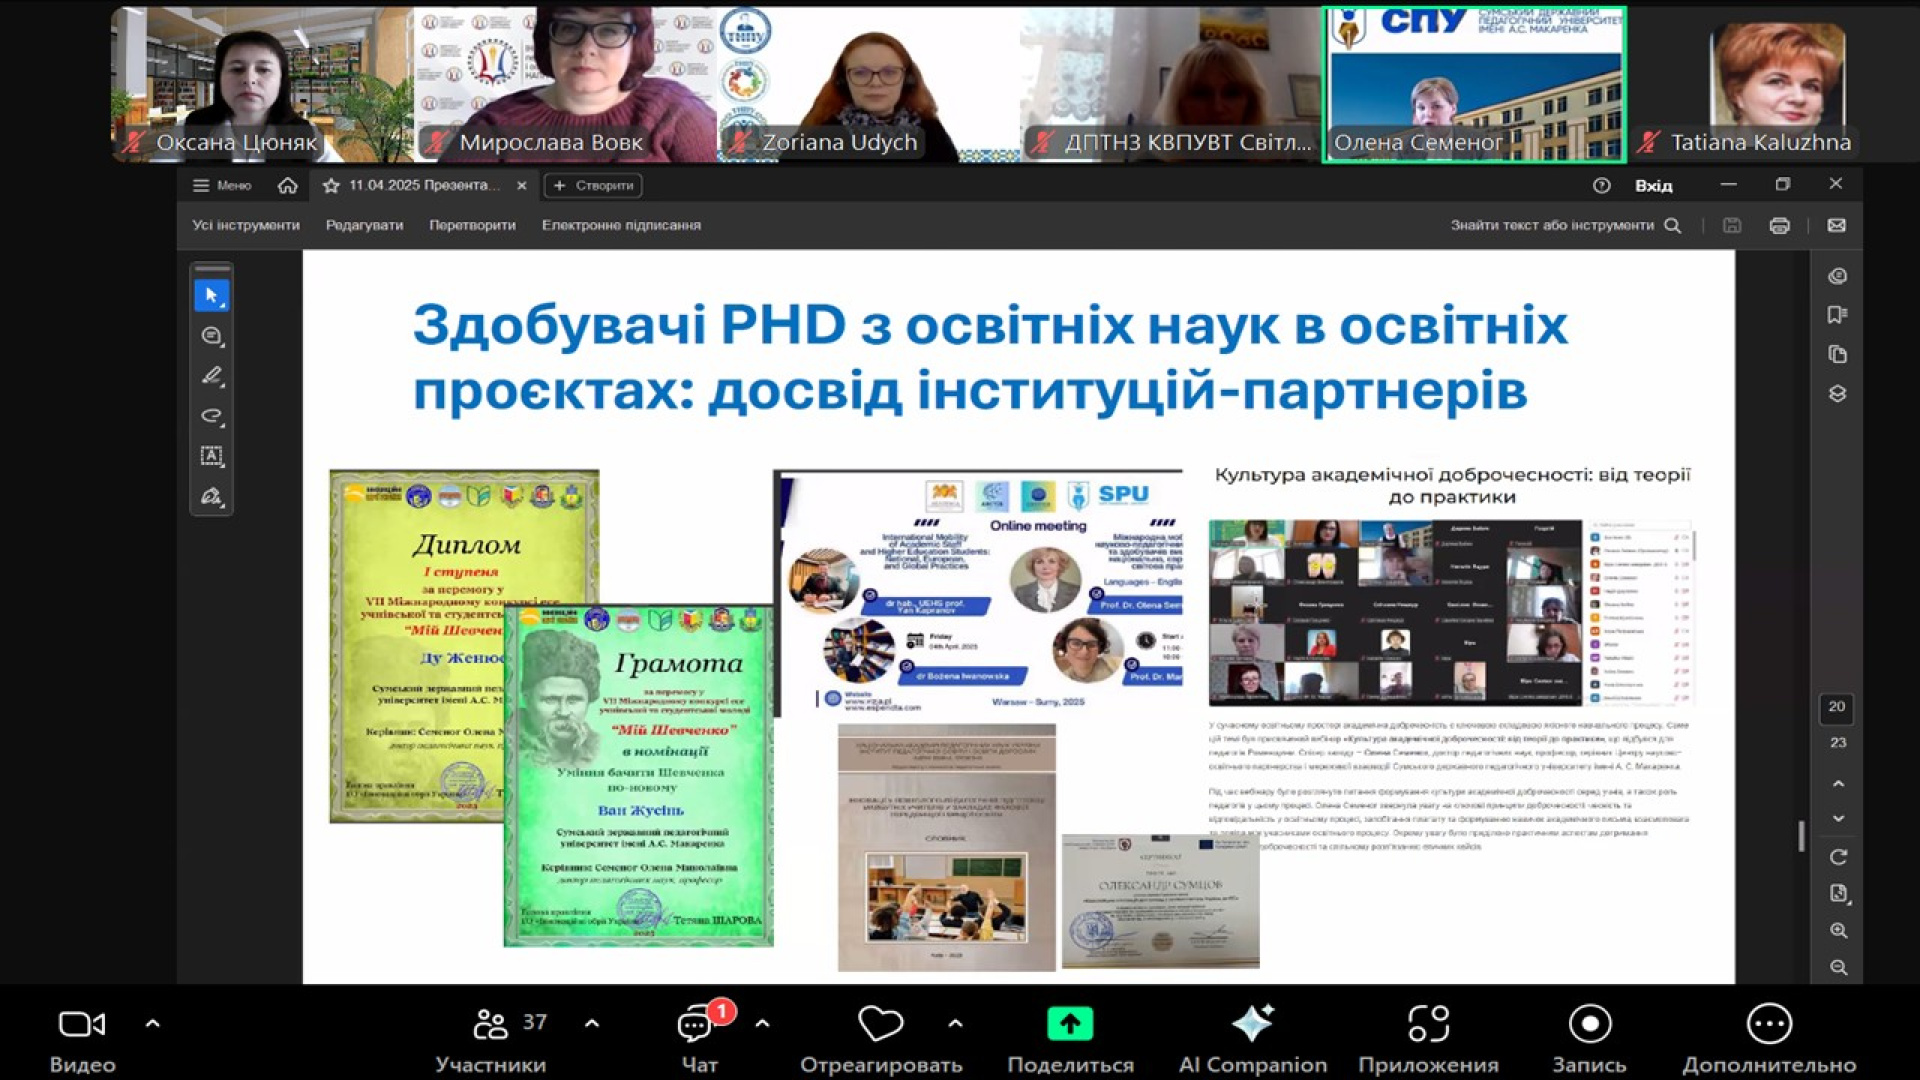
Task: Click the green Поделиться share screen button
Action: coord(1070,1038)
